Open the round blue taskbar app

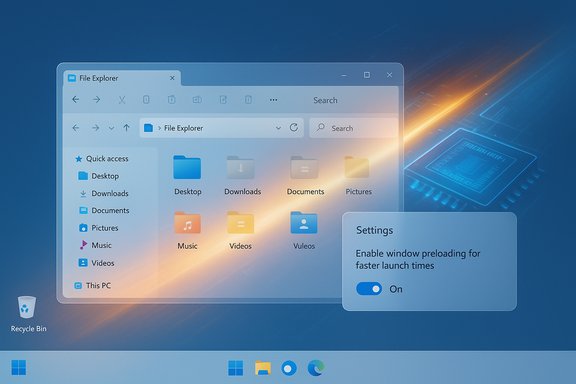tap(289, 368)
